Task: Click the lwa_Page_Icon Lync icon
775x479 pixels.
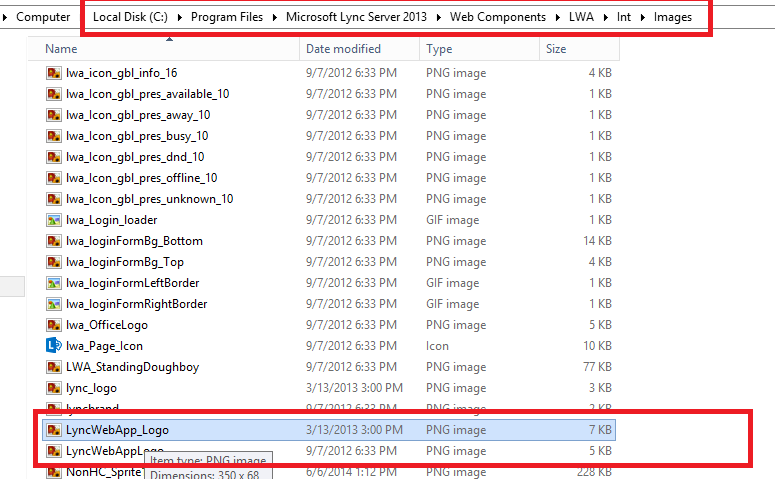Action: (54, 346)
